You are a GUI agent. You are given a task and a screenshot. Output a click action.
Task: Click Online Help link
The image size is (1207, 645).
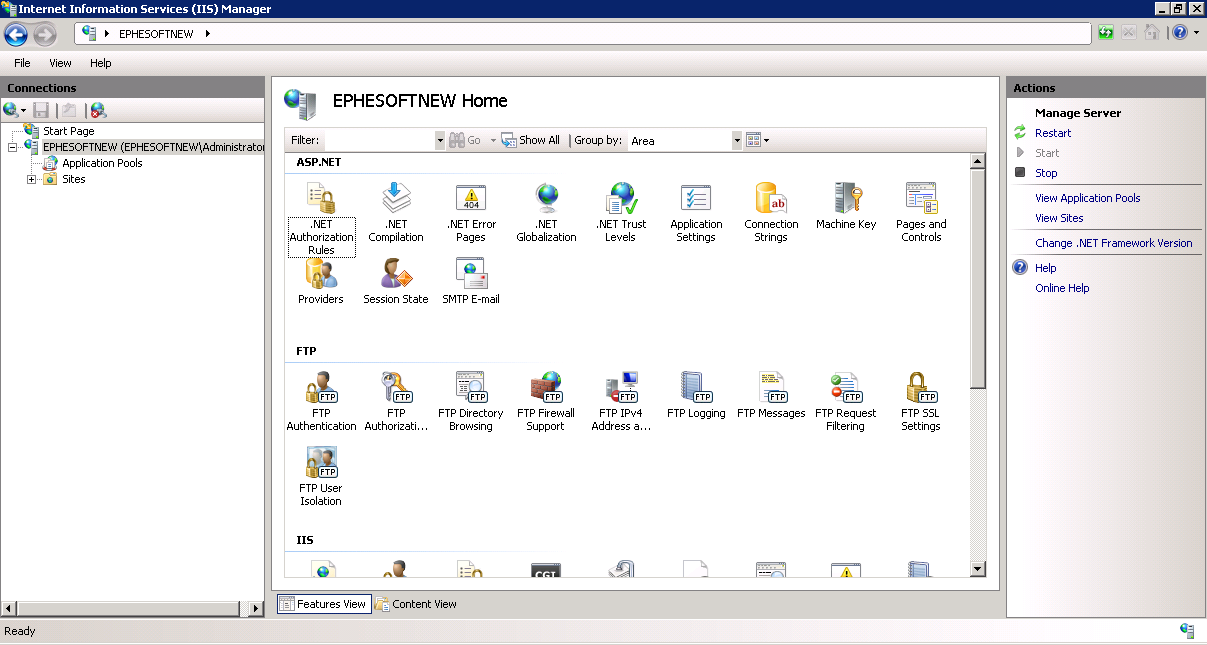[x=1062, y=288]
